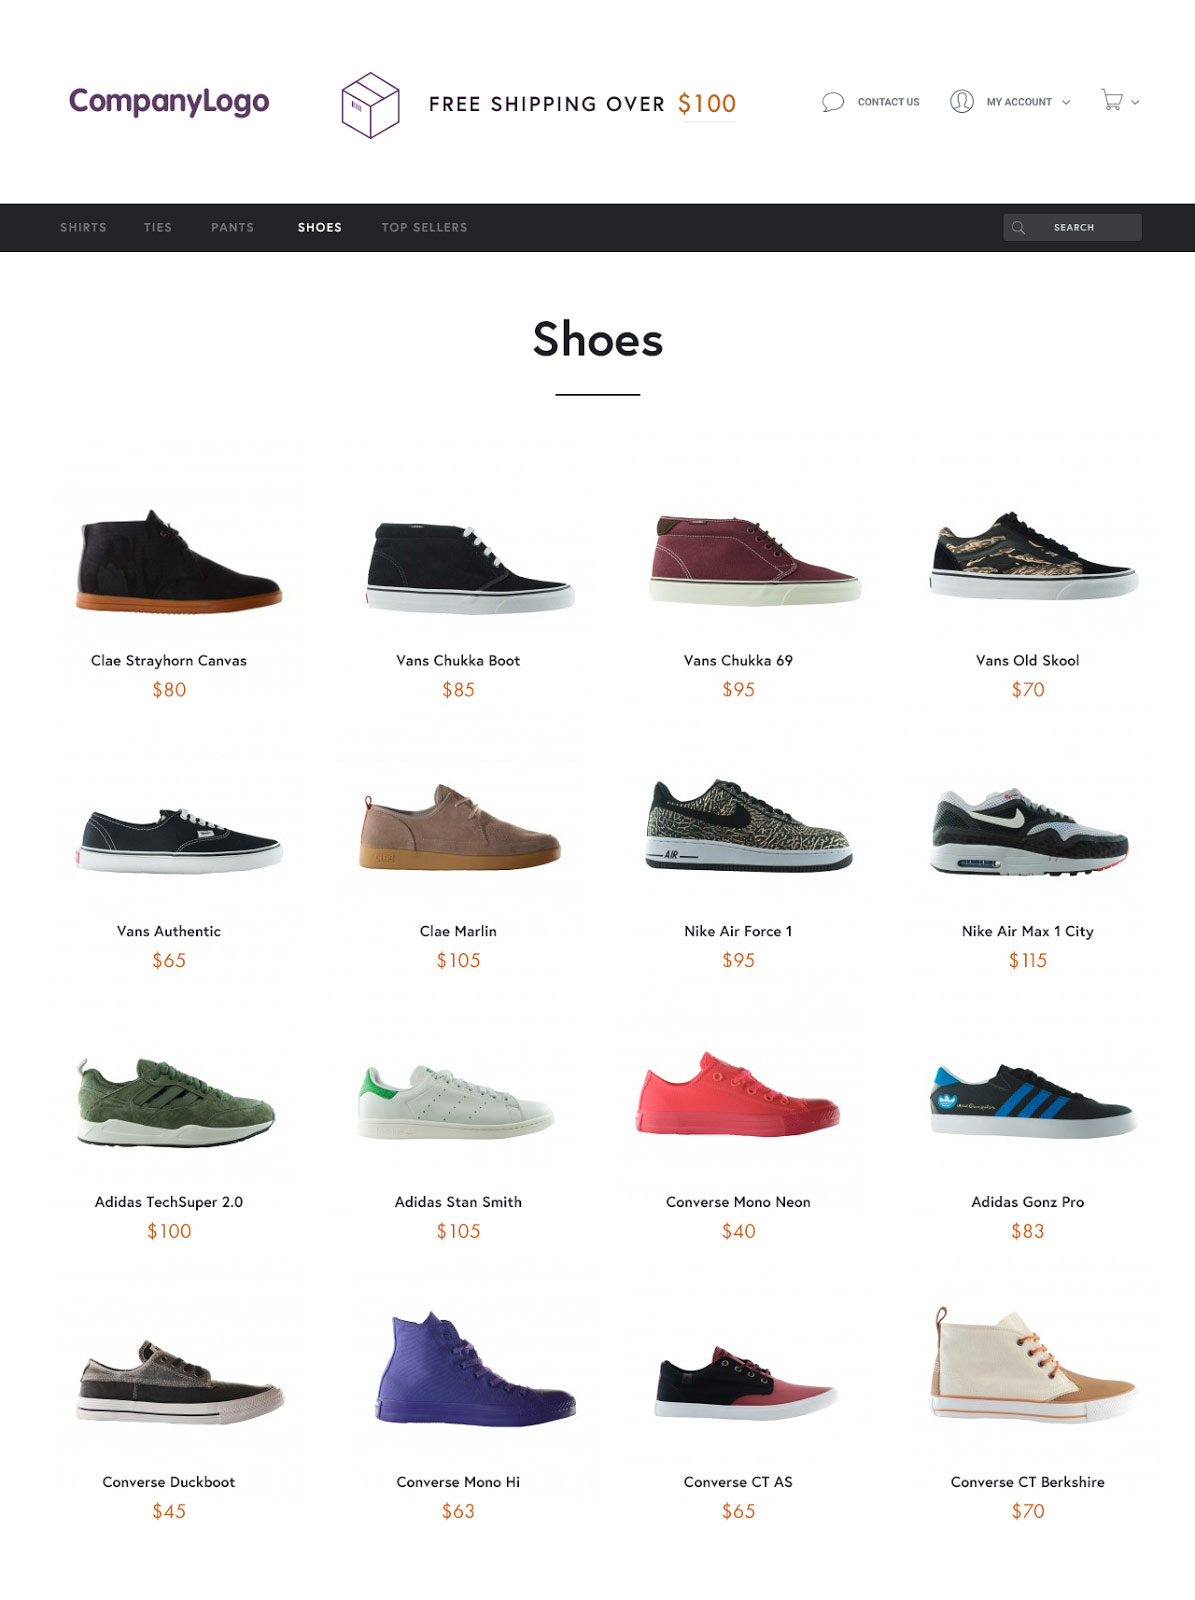Click the Converse Mono Neon product name
Image resolution: width=1195 pixels, height=1600 pixels.
point(738,1202)
